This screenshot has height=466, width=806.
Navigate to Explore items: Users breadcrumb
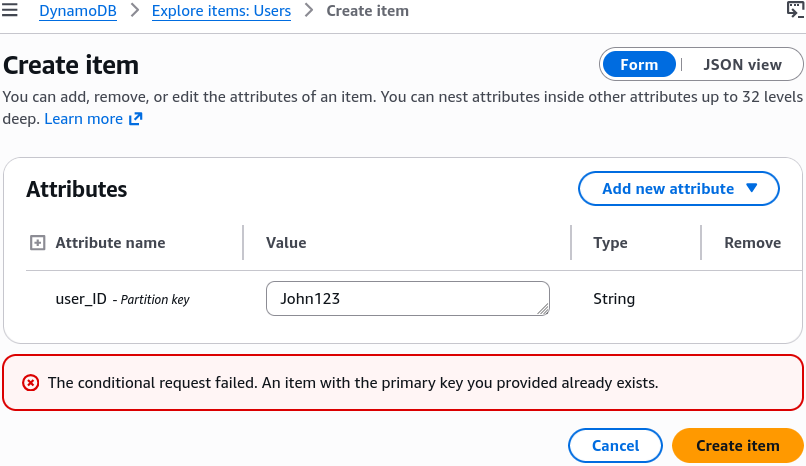tap(221, 11)
